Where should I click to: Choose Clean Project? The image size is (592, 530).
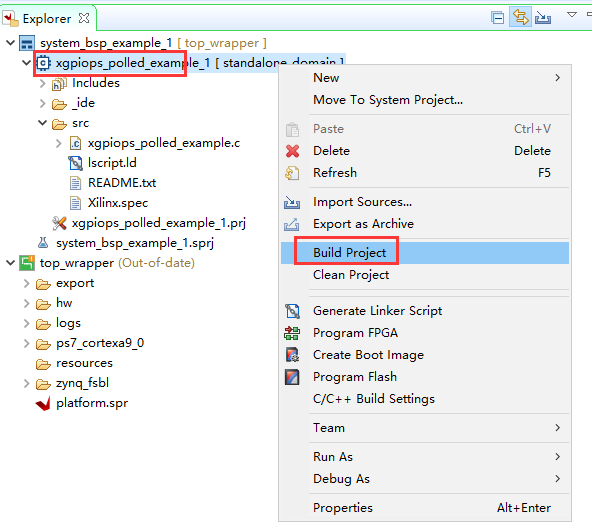coord(425,275)
